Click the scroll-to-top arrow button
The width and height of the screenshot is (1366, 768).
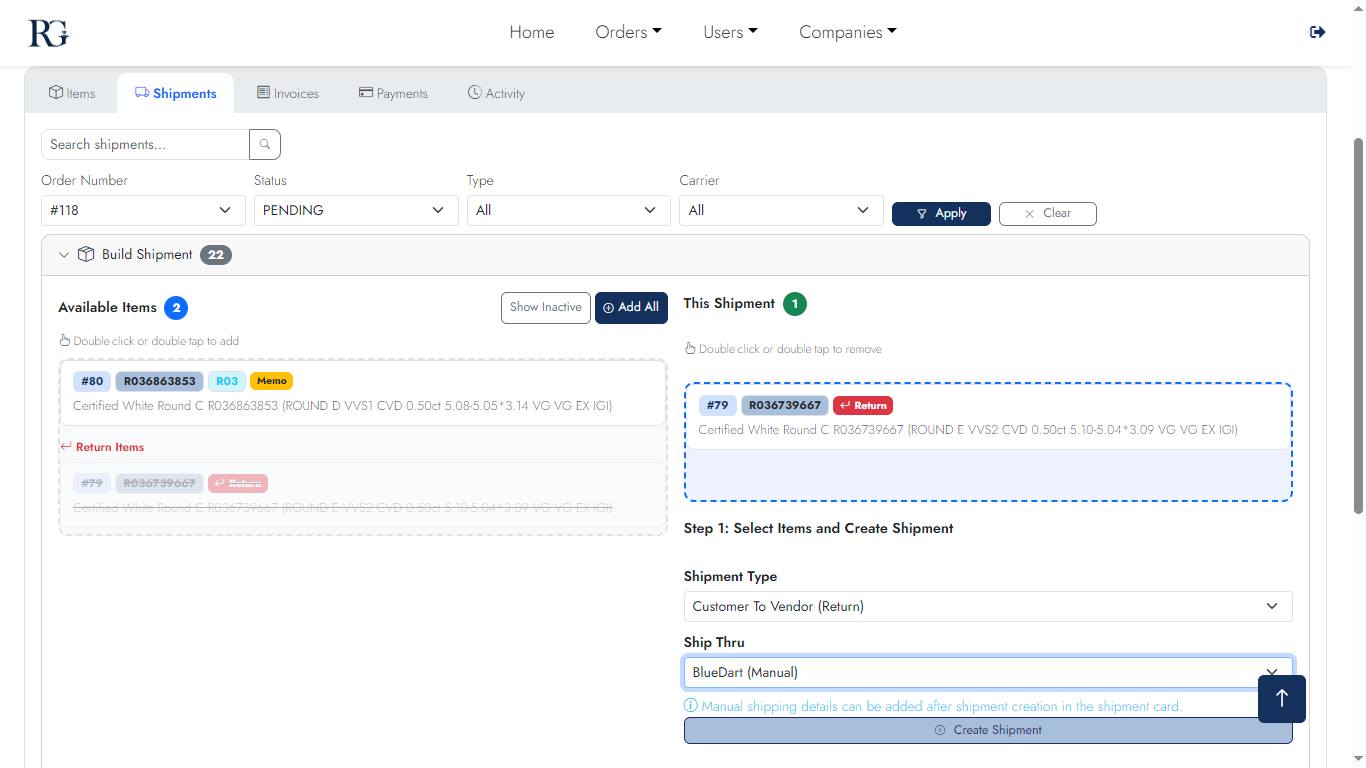point(1281,698)
